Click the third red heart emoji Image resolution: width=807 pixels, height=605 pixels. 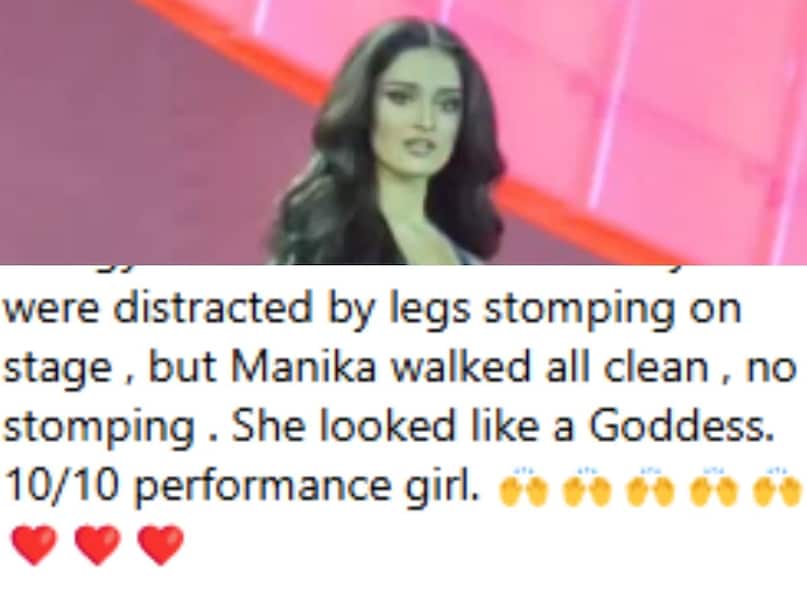tap(161, 545)
